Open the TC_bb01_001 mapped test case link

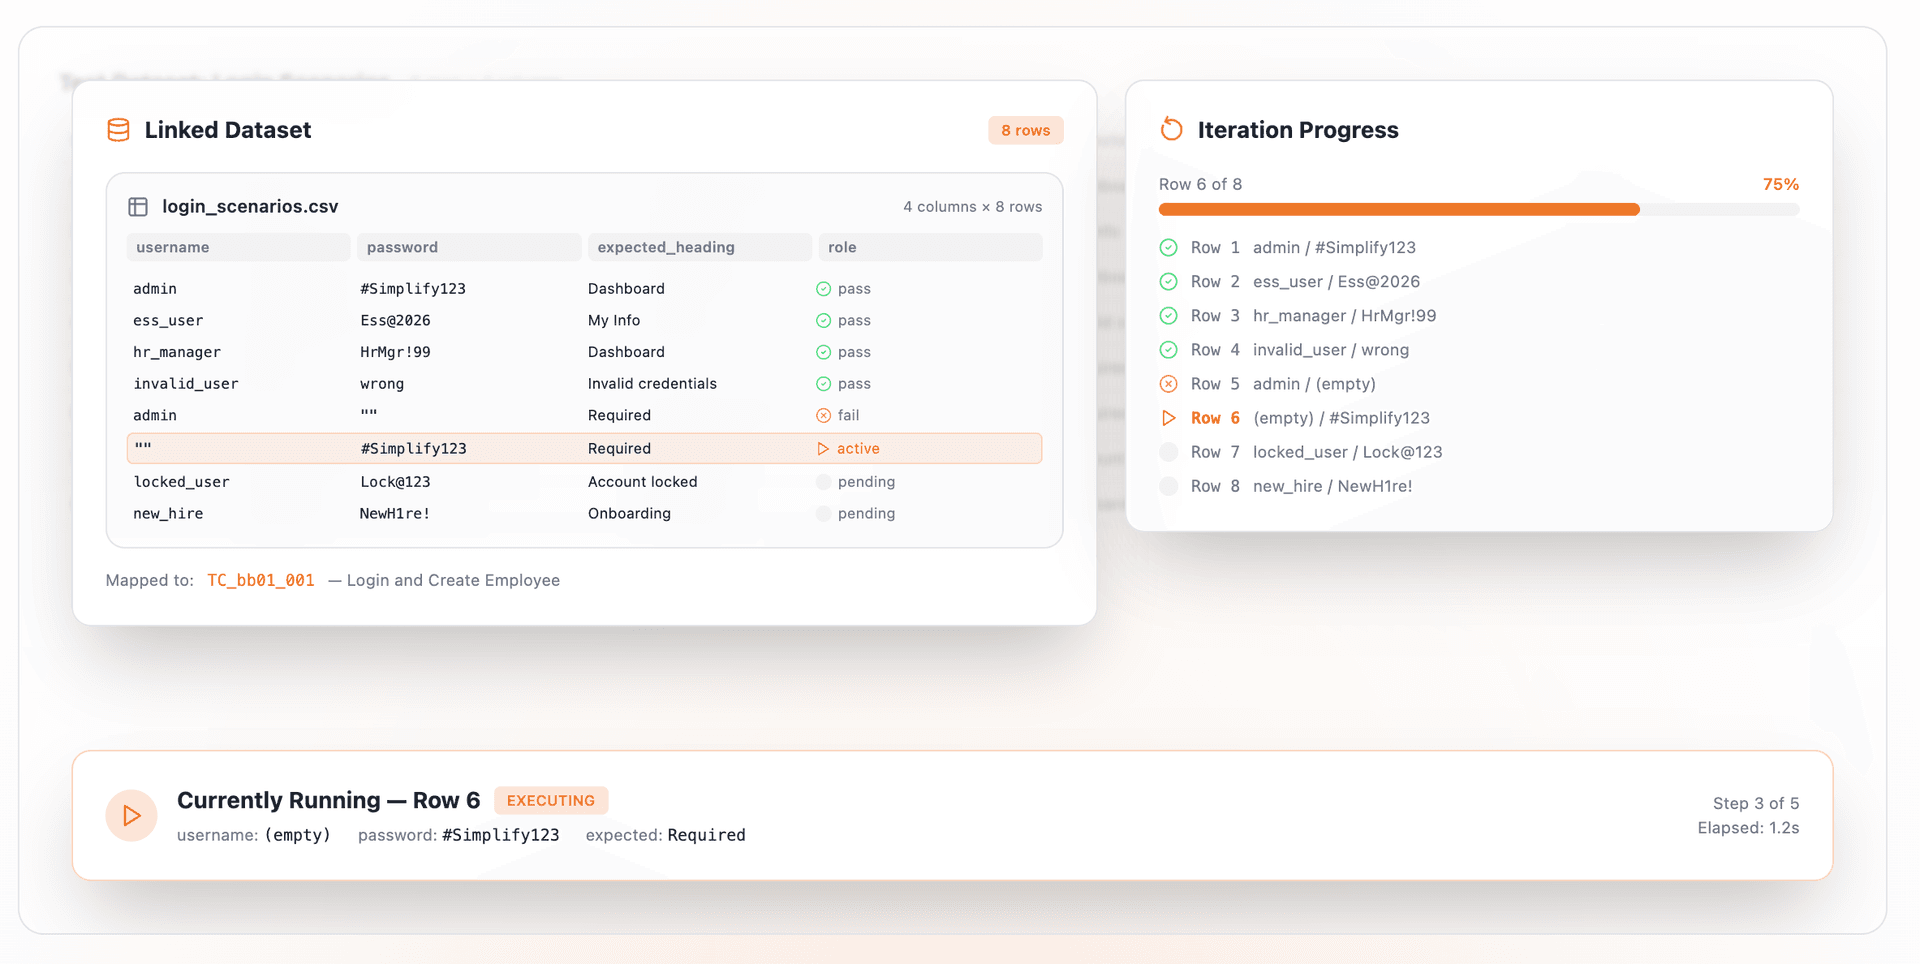[x=260, y=580]
